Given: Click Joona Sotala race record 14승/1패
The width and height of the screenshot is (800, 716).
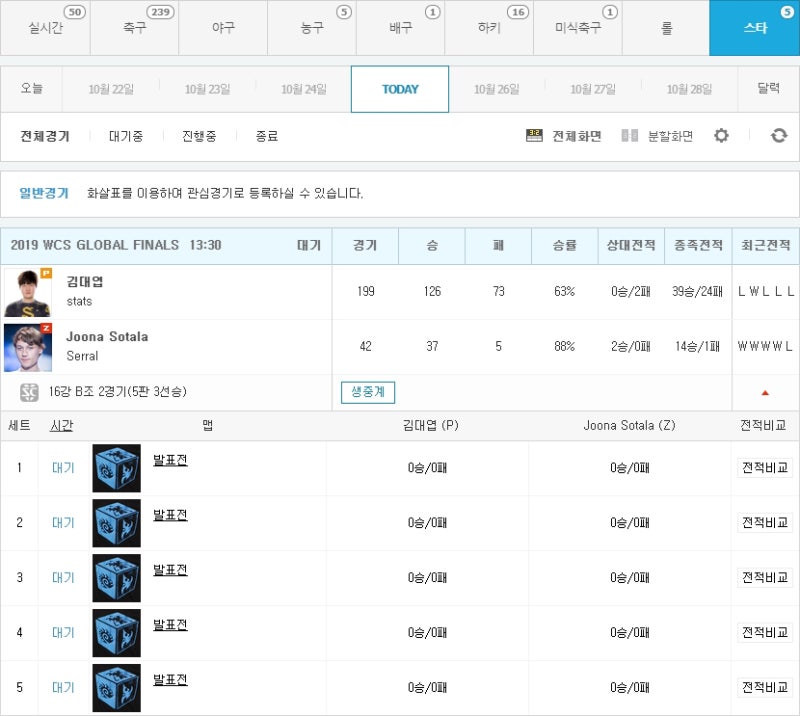Looking at the screenshot, I should pyautogui.click(x=697, y=347).
